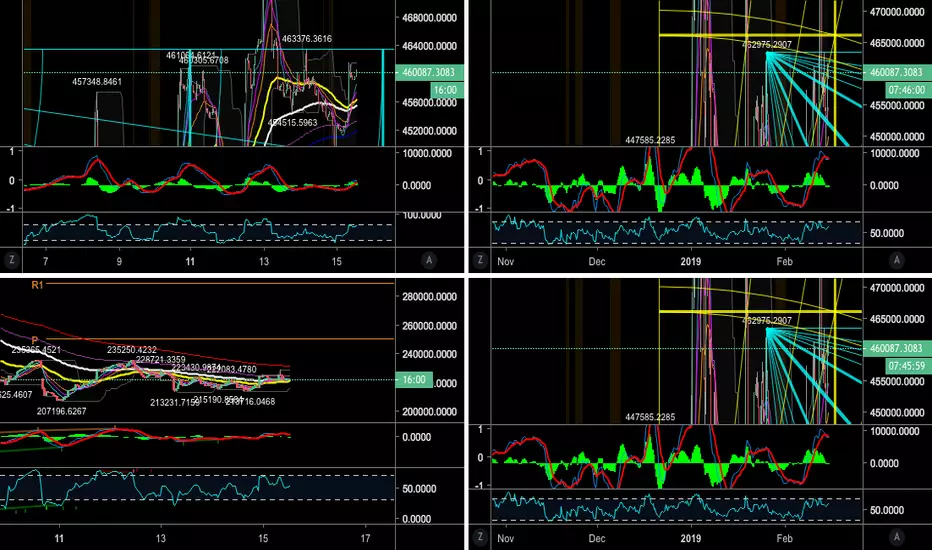932x550 pixels.
Task: Click the 10000.0000 indicator value in the top-left chart
Action: click(x=427, y=153)
